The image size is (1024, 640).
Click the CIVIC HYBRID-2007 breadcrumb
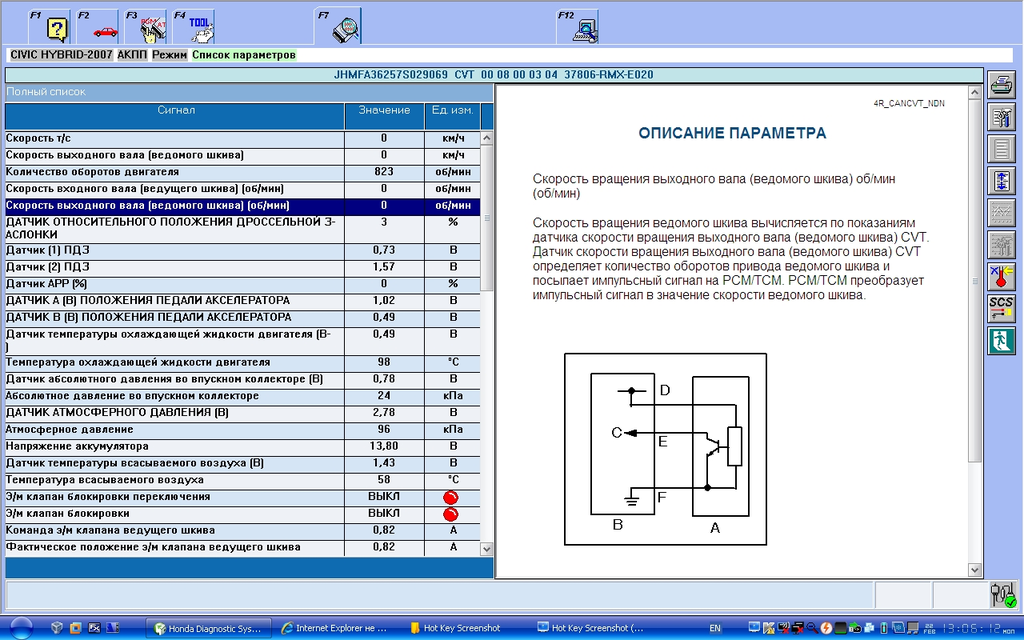[61, 55]
